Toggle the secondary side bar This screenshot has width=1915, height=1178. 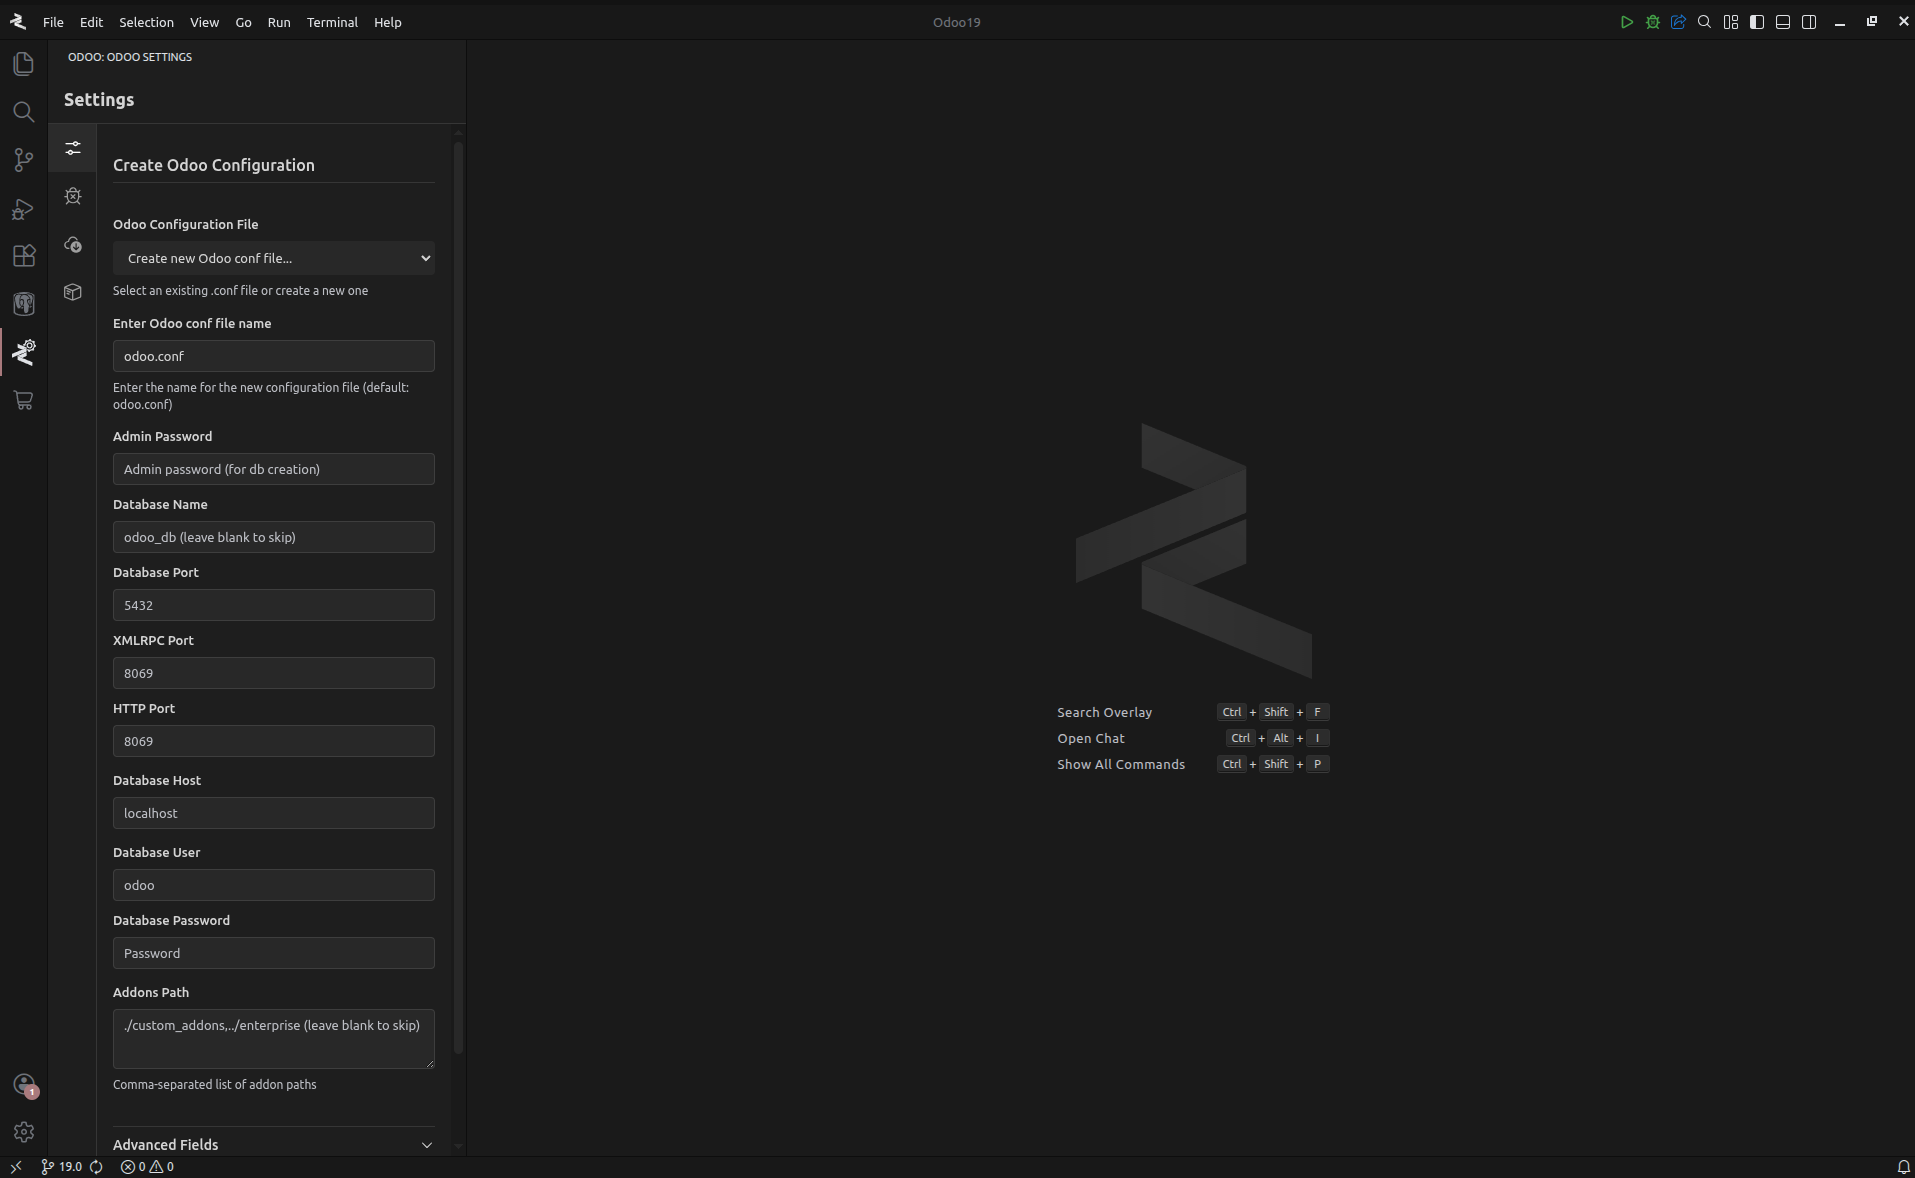[1809, 22]
